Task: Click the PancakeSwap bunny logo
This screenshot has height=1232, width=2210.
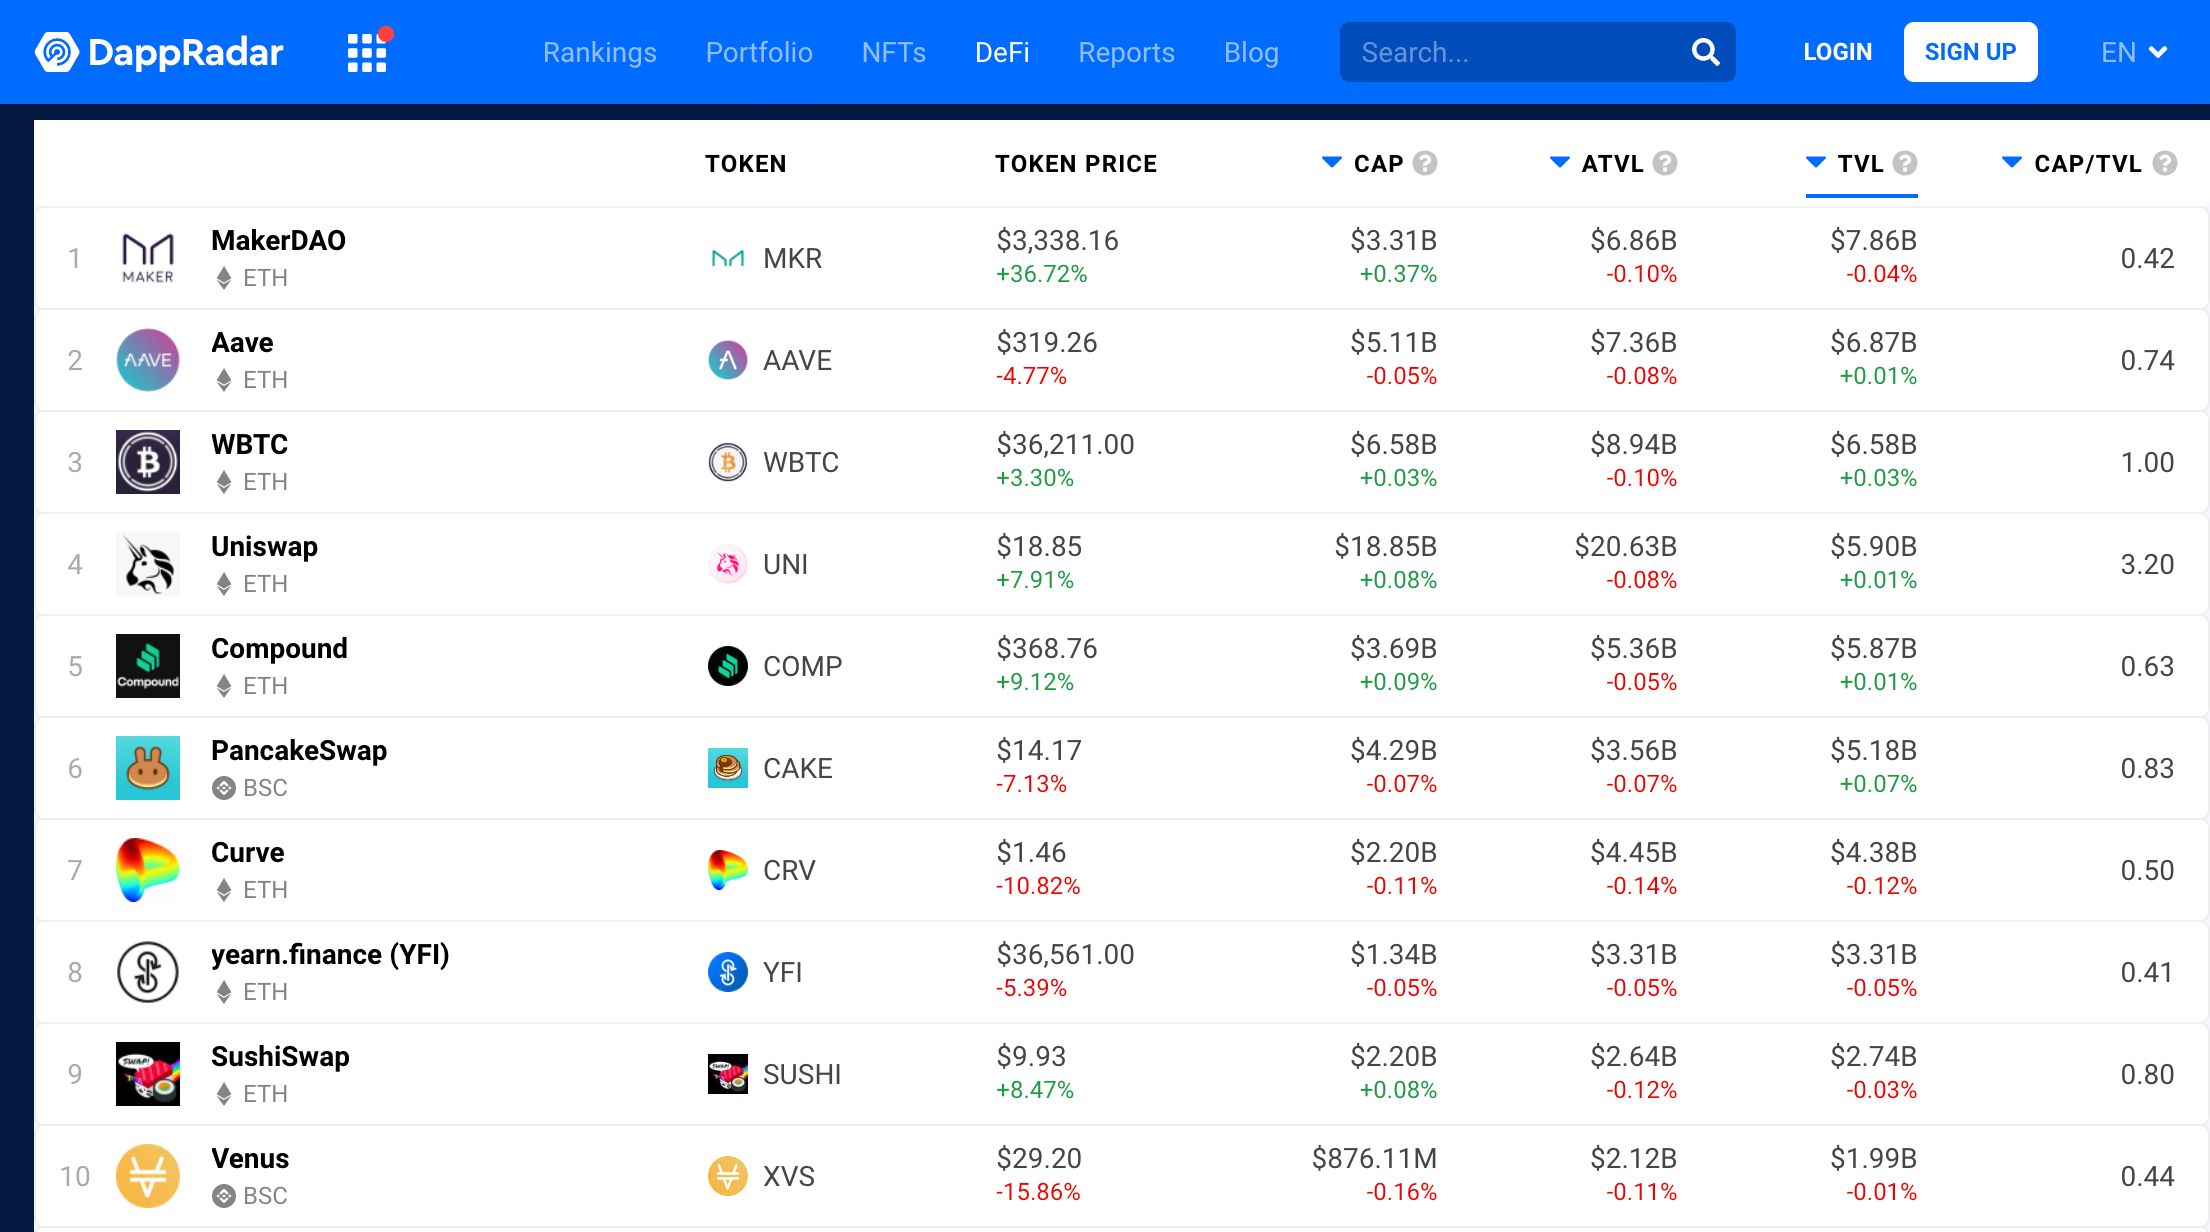Action: point(148,768)
